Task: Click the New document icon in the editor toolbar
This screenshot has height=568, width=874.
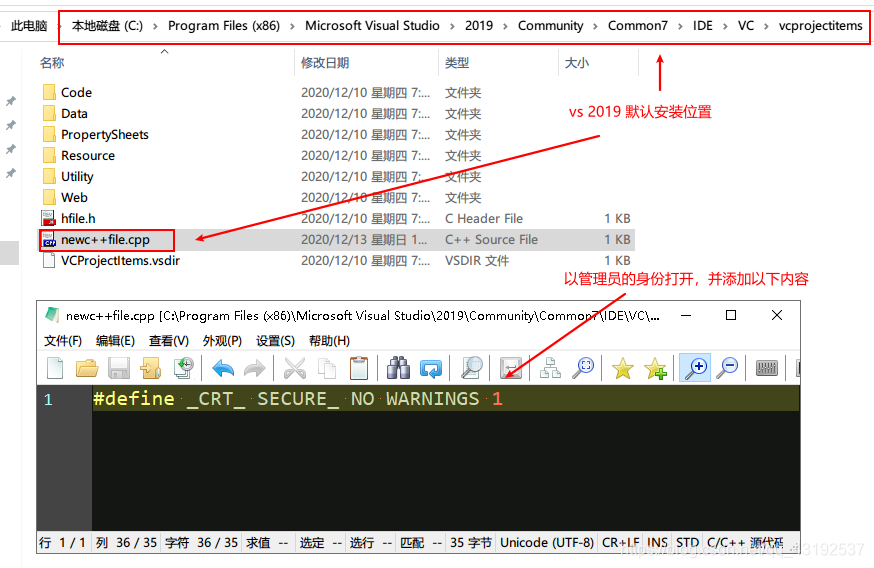Action: (55, 368)
